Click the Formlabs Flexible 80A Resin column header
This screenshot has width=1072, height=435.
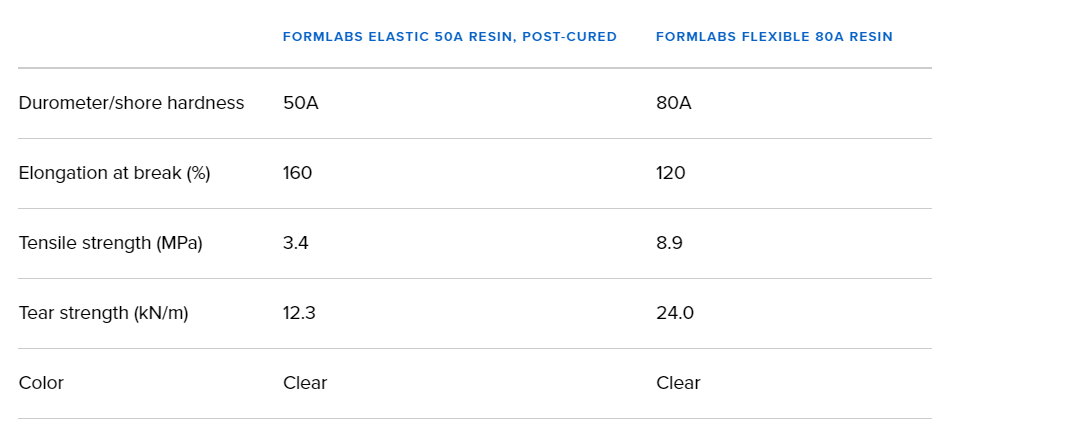click(774, 37)
